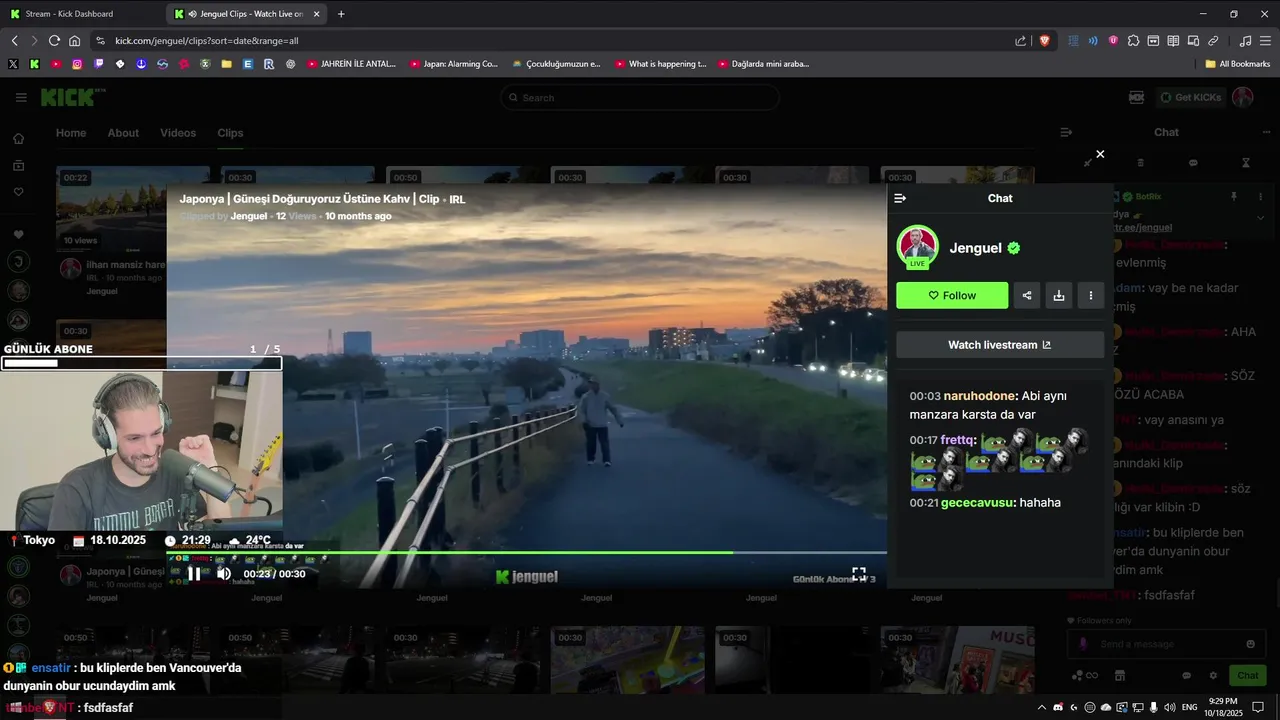Enter fullscreen on the clip player
Image resolution: width=1280 pixels, height=720 pixels.
click(x=859, y=574)
